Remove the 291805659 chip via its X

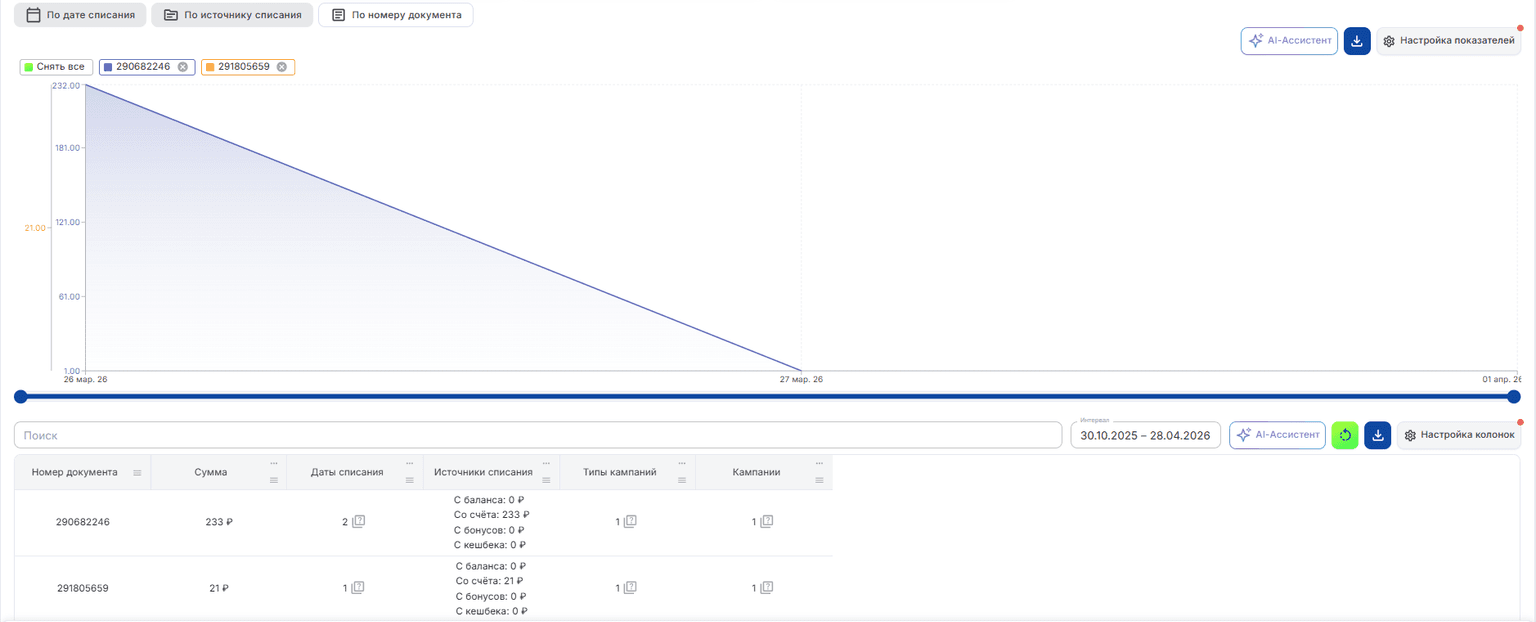pos(281,67)
